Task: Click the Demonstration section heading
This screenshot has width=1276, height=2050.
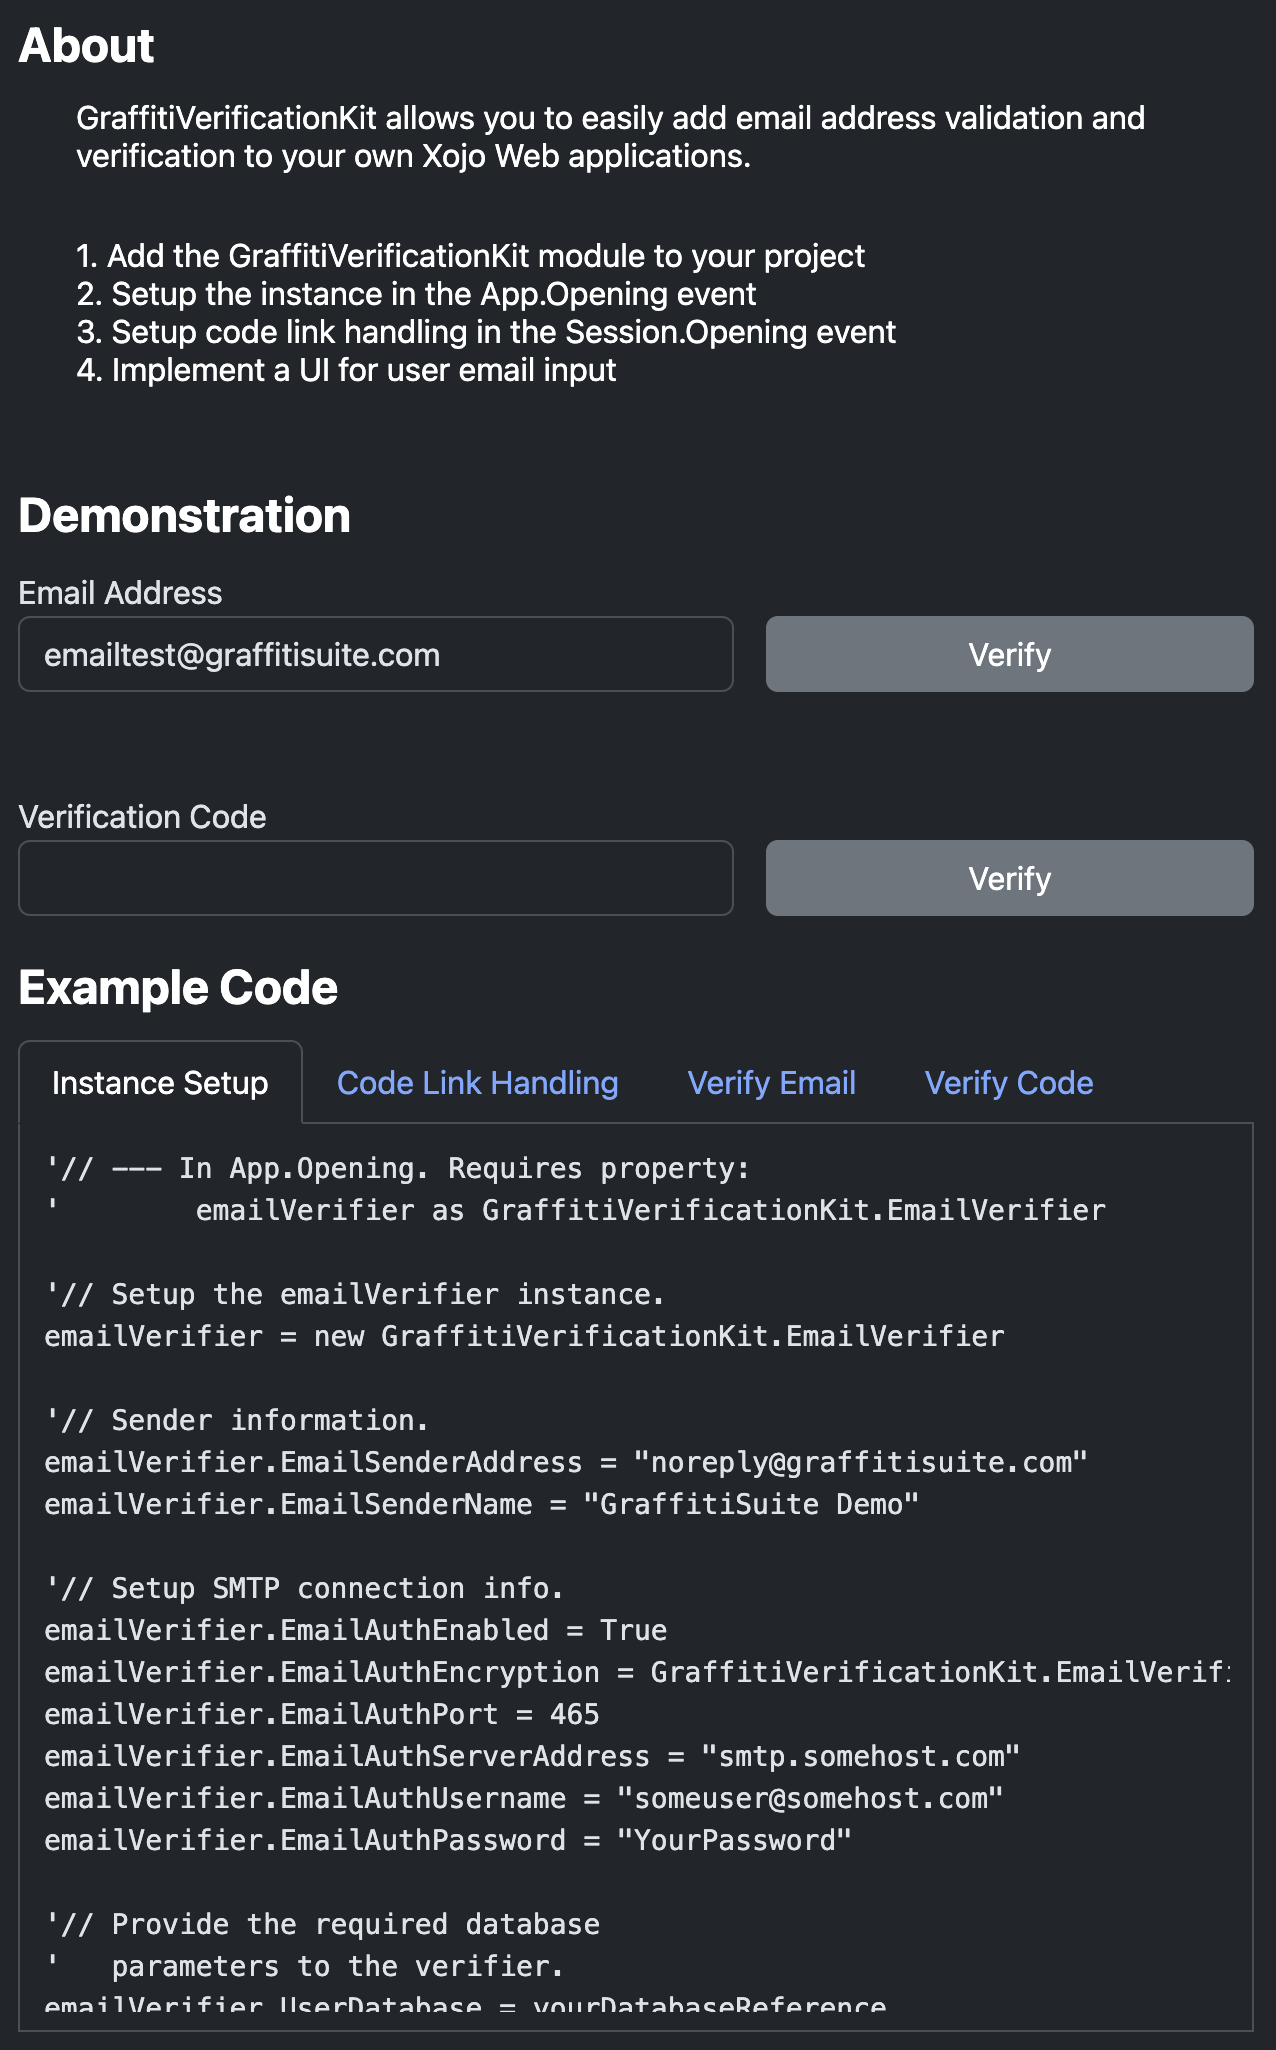Action: click(184, 516)
